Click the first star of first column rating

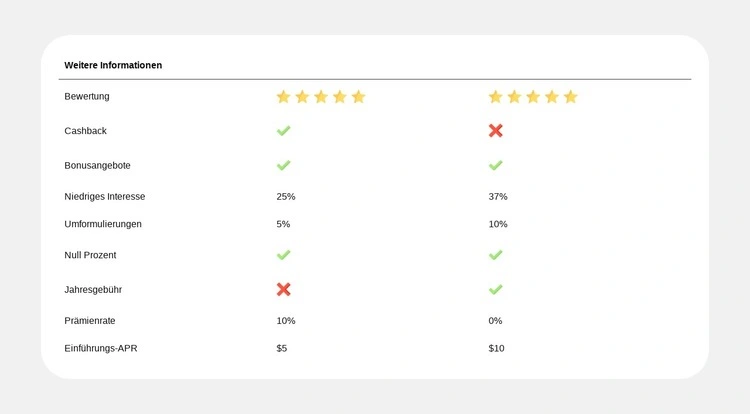click(283, 97)
